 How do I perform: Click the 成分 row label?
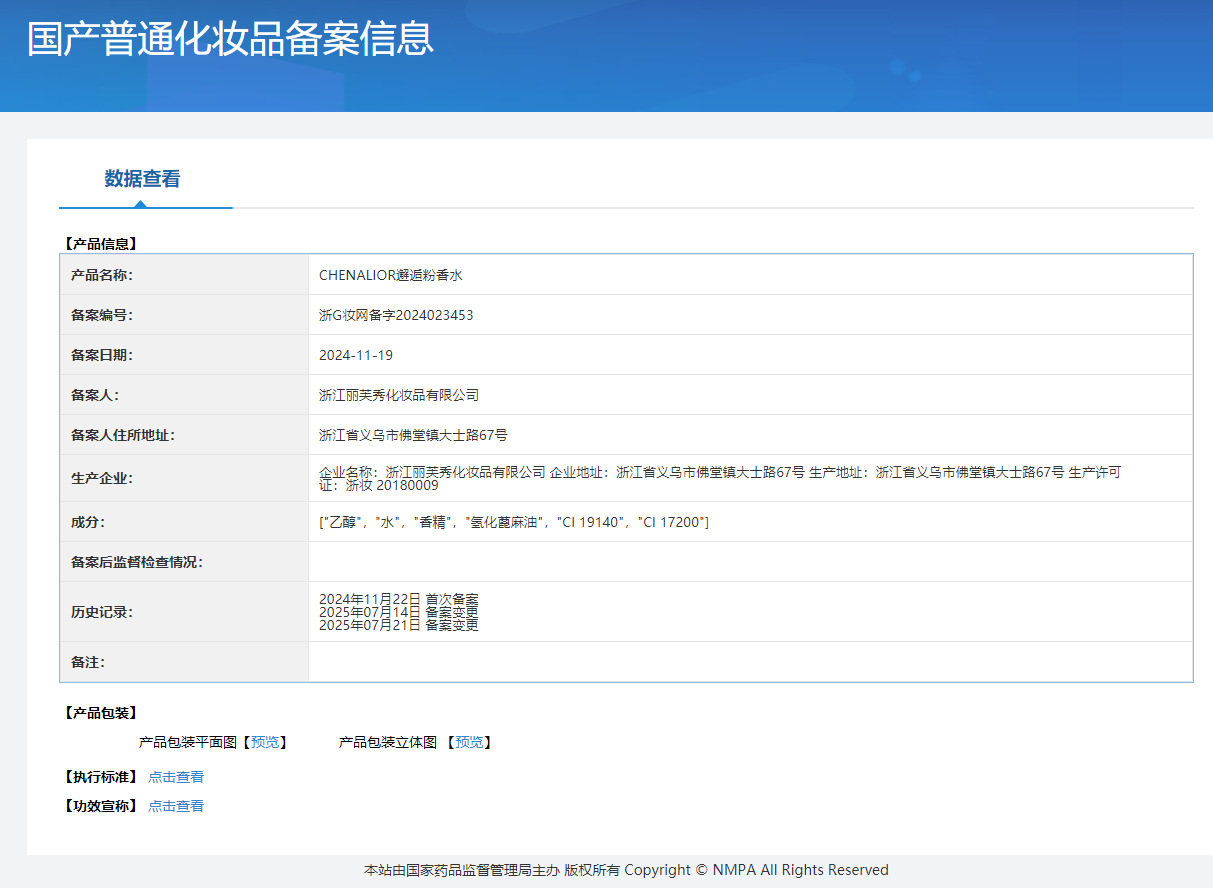pyautogui.click(x=87, y=522)
